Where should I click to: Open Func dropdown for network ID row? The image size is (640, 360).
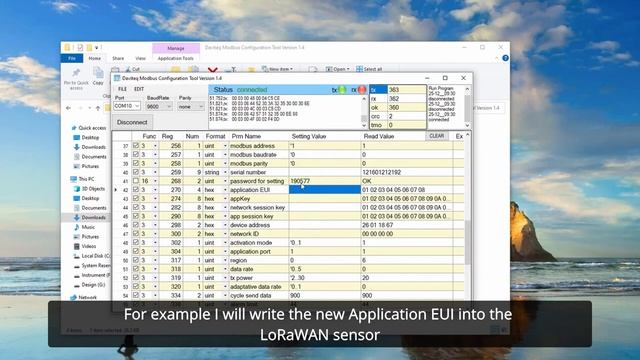[x=155, y=234]
